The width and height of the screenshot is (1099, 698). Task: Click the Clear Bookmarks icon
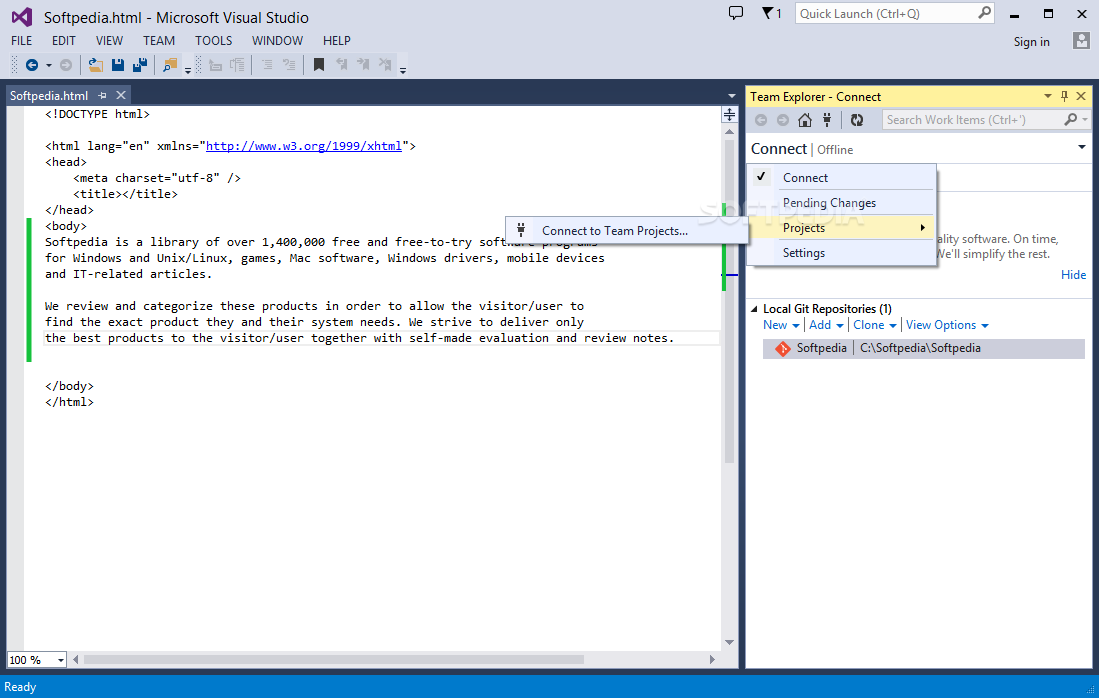pyautogui.click(x=385, y=65)
